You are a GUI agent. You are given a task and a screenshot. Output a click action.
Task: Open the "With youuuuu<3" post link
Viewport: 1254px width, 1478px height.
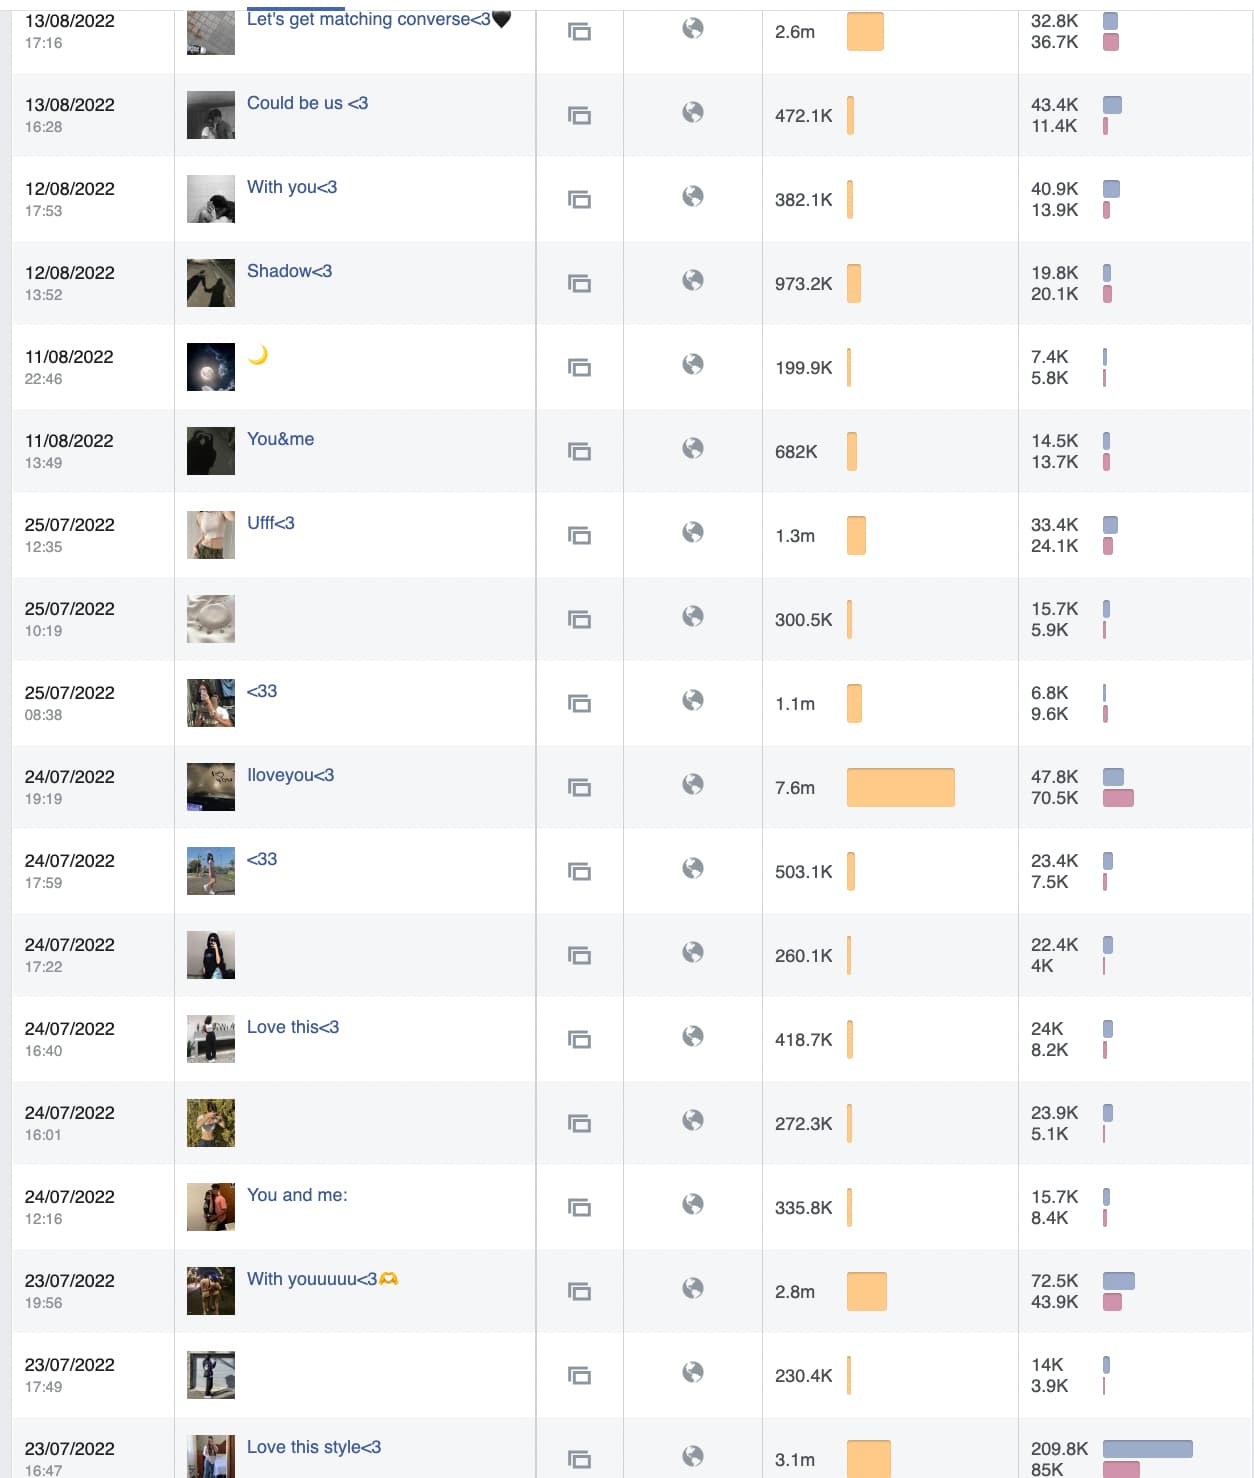(312, 1279)
